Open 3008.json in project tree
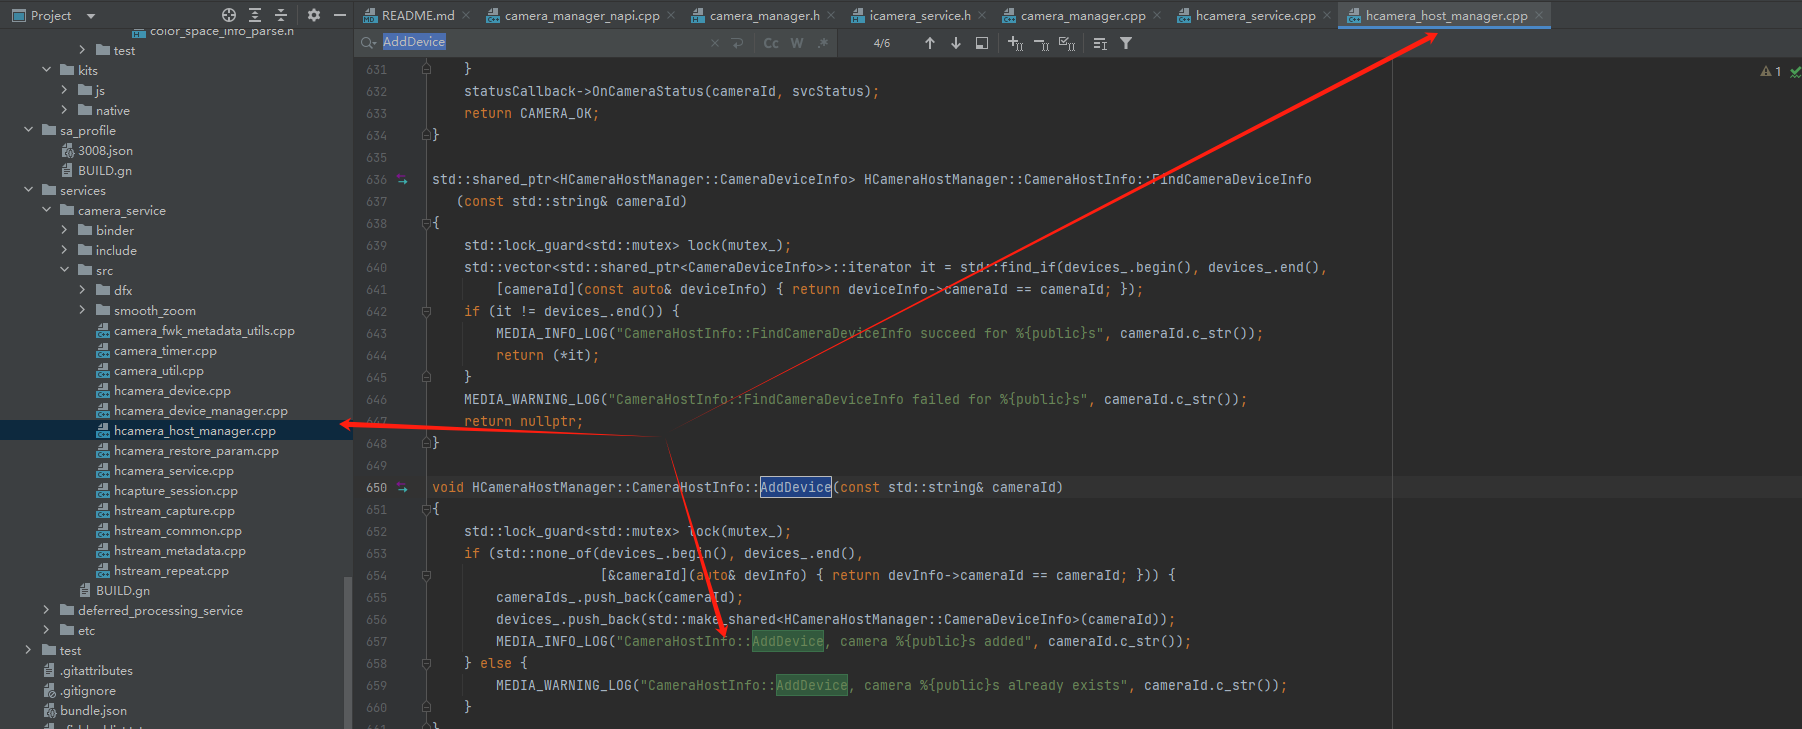Image resolution: width=1802 pixels, height=729 pixels. pos(105,150)
